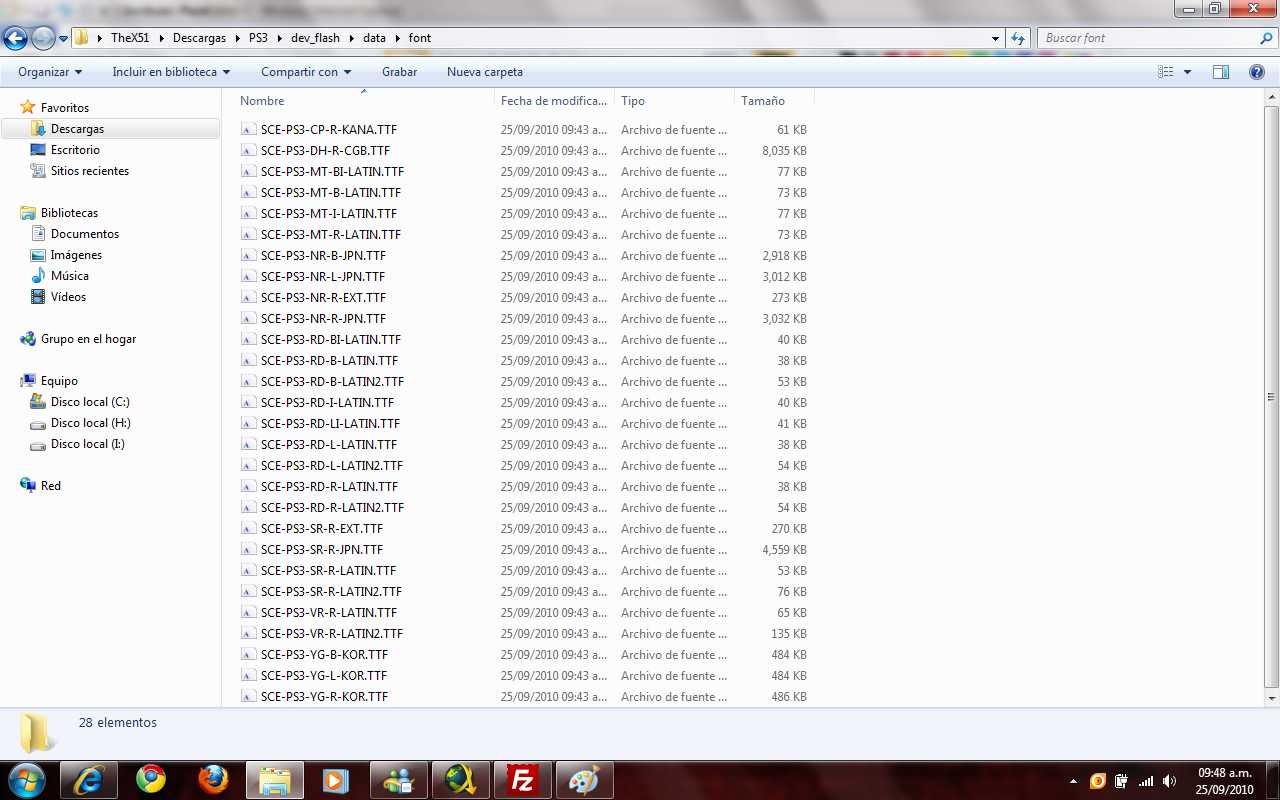
Task: Select file SCE-PS3-CP-R-KANA.TTF
Action: 329,130
